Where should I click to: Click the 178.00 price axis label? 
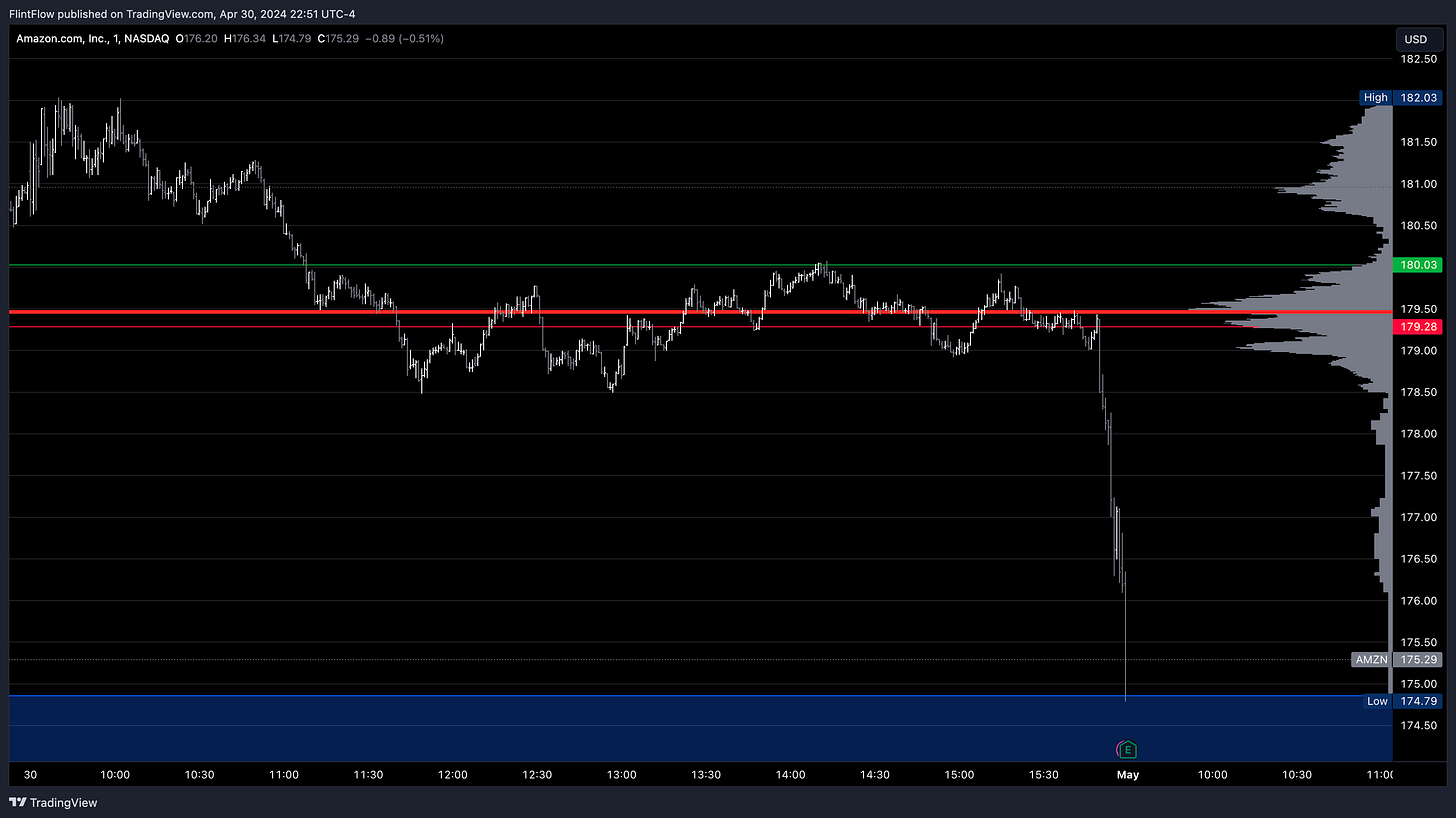[1420, 434]
